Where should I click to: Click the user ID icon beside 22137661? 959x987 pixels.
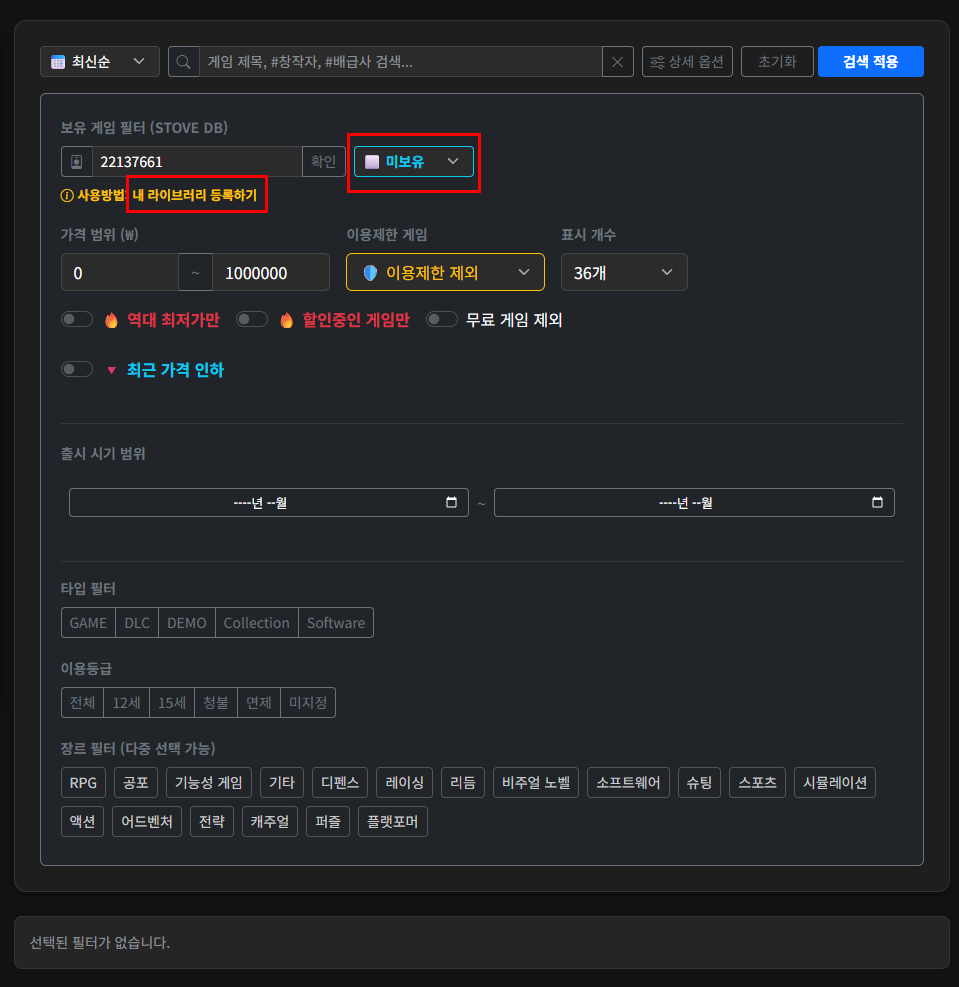(x=76, y=162)
